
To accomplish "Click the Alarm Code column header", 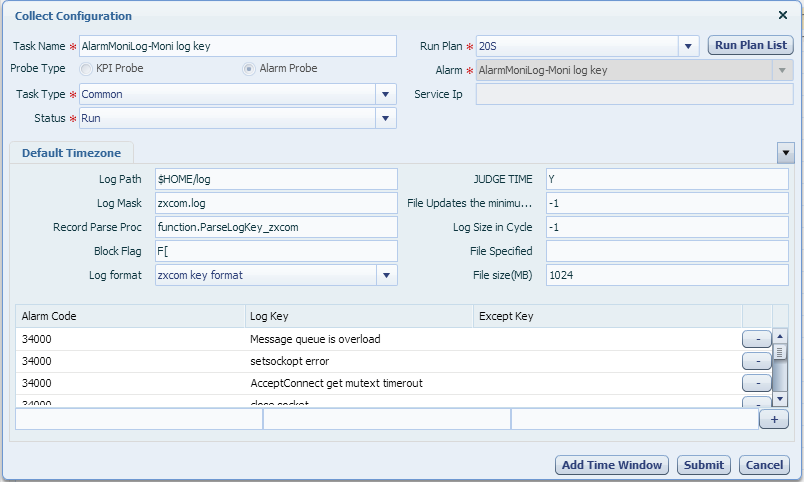I will [x=130, y=316].
